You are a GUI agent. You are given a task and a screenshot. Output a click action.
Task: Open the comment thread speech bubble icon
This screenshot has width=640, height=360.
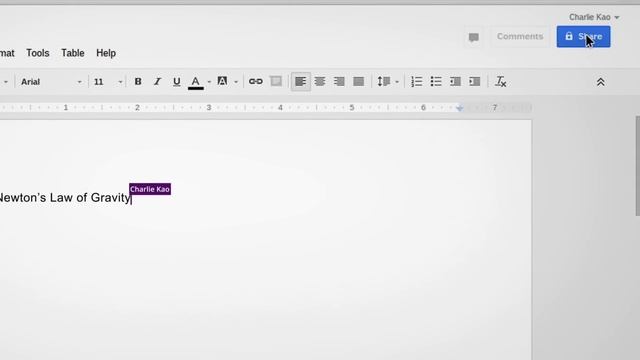coord(473,38)
